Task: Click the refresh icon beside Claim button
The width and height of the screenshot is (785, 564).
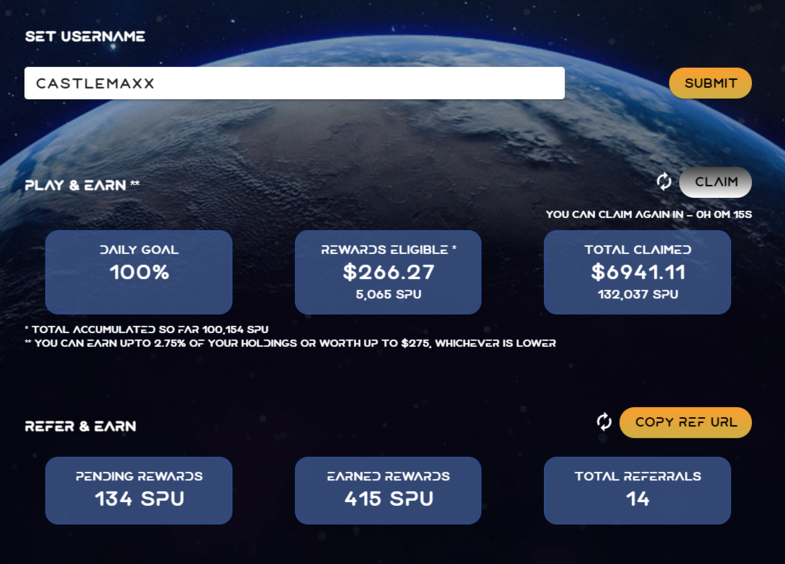Action: tap(664, 182)
